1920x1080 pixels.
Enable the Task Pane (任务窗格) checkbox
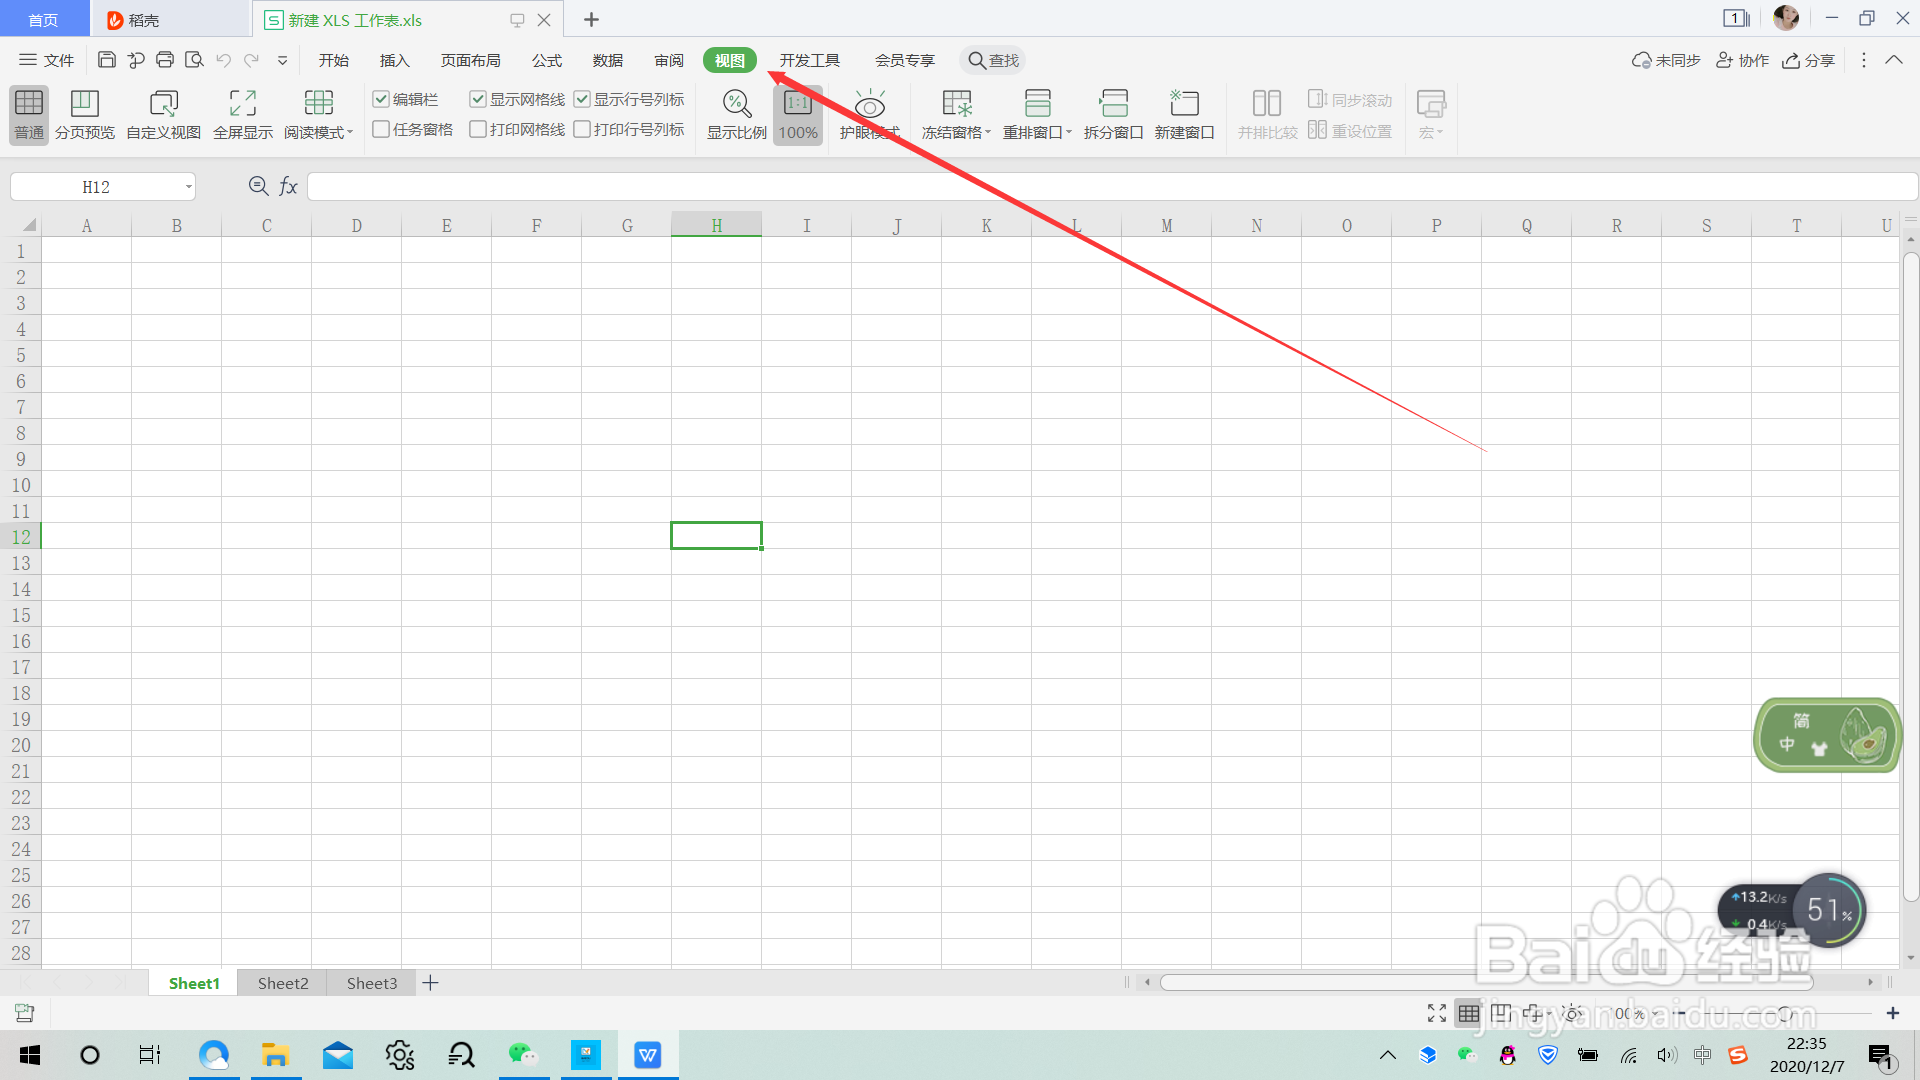pos(381,129)
